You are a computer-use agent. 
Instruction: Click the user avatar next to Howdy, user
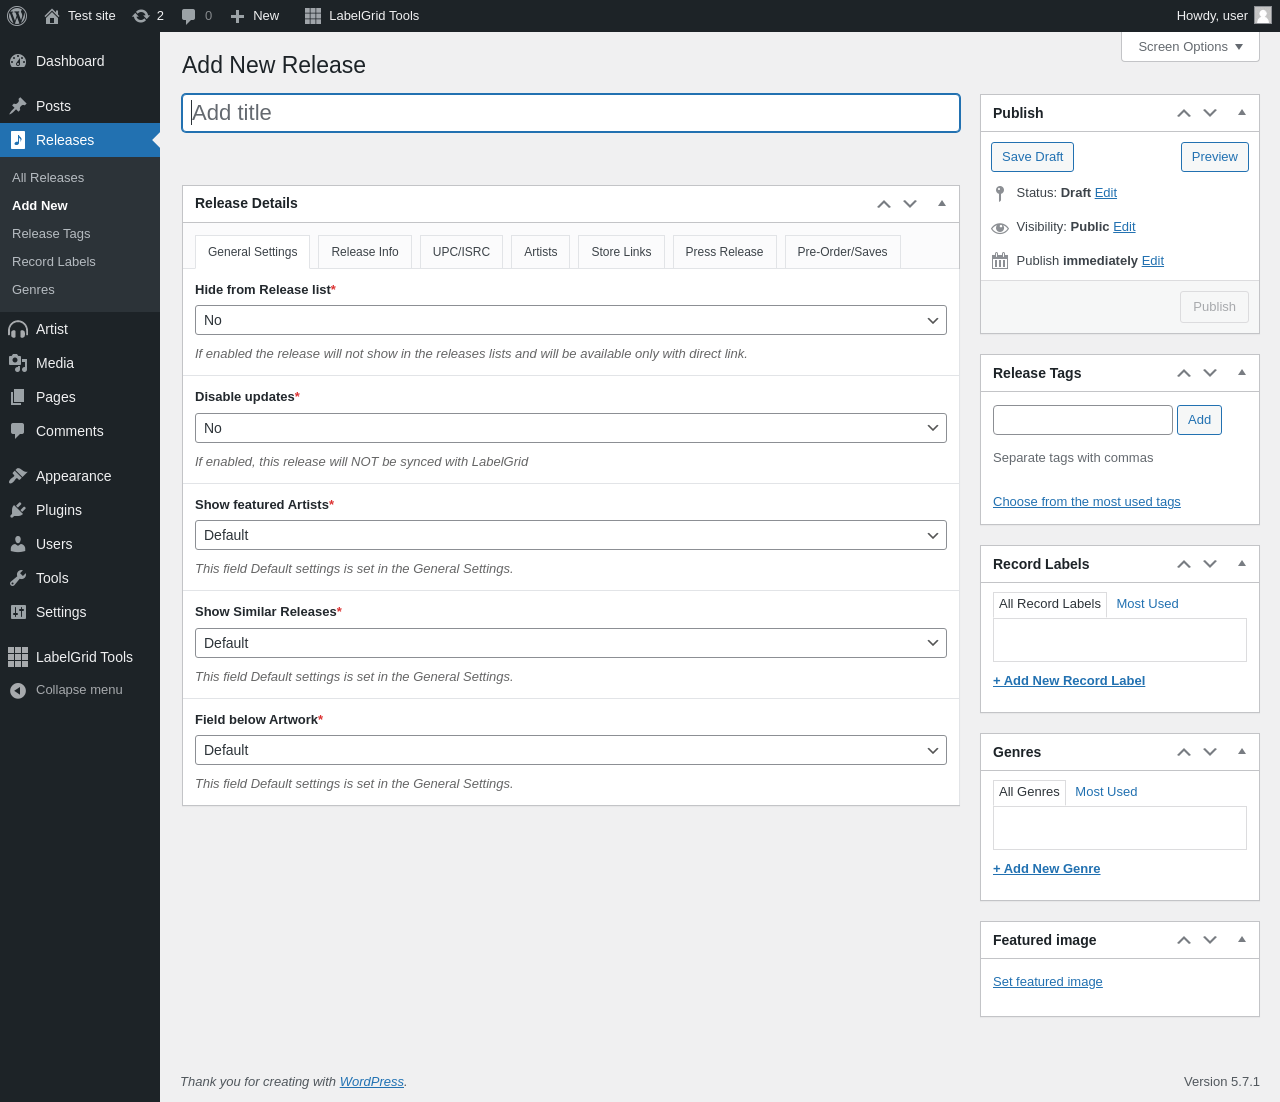(1263, 15)
